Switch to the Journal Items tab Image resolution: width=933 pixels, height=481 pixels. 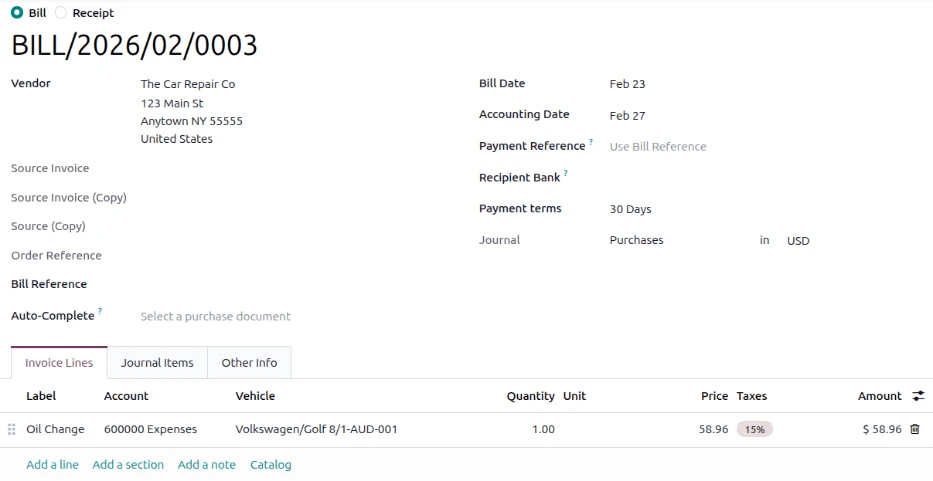[x=157, y=363]
